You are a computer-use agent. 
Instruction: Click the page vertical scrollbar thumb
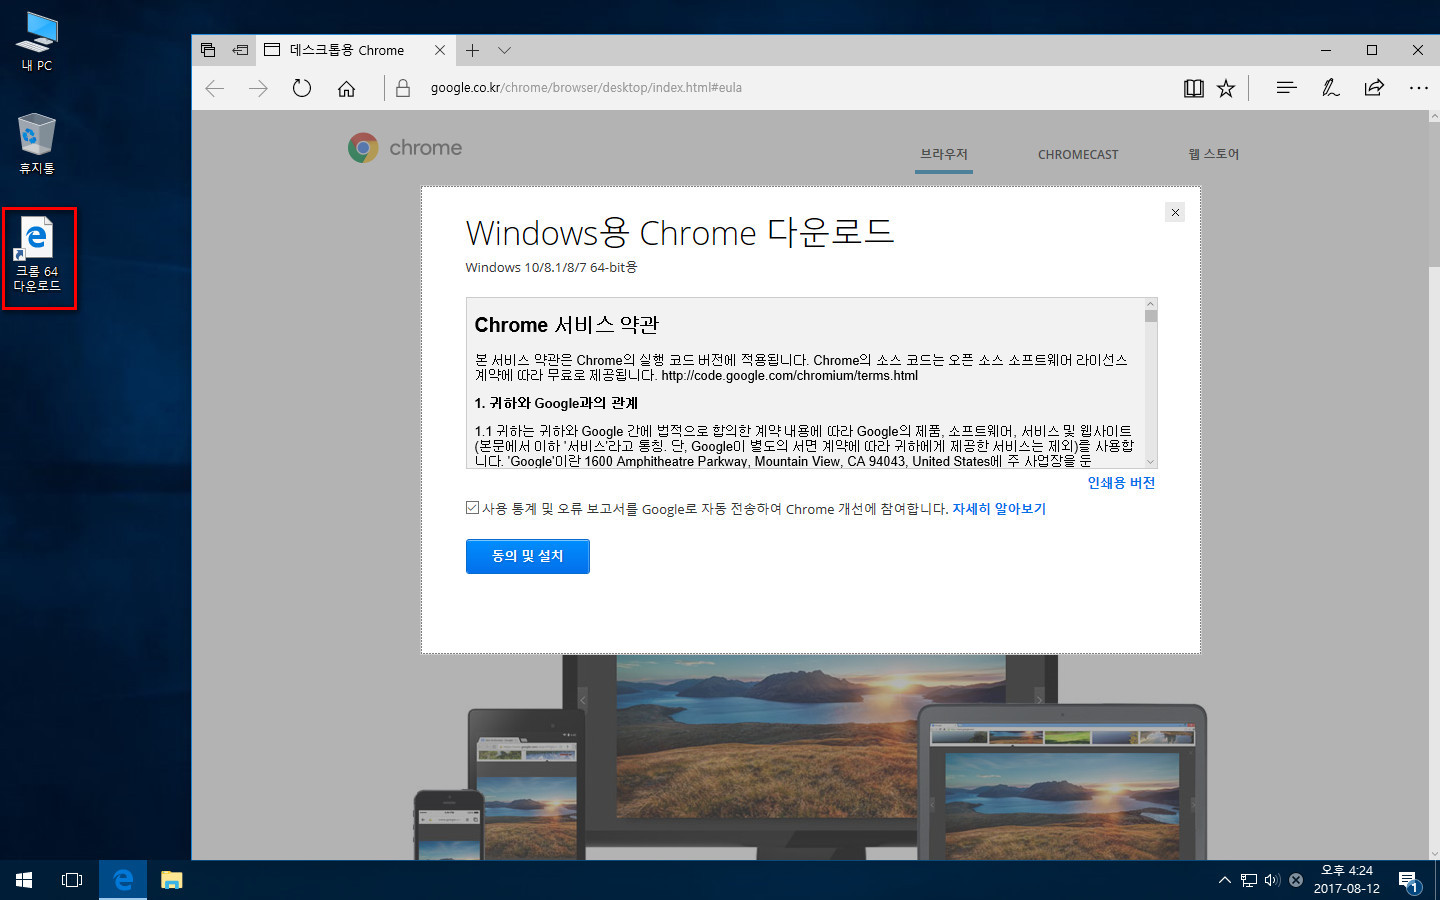click(x=1434, y=195)
